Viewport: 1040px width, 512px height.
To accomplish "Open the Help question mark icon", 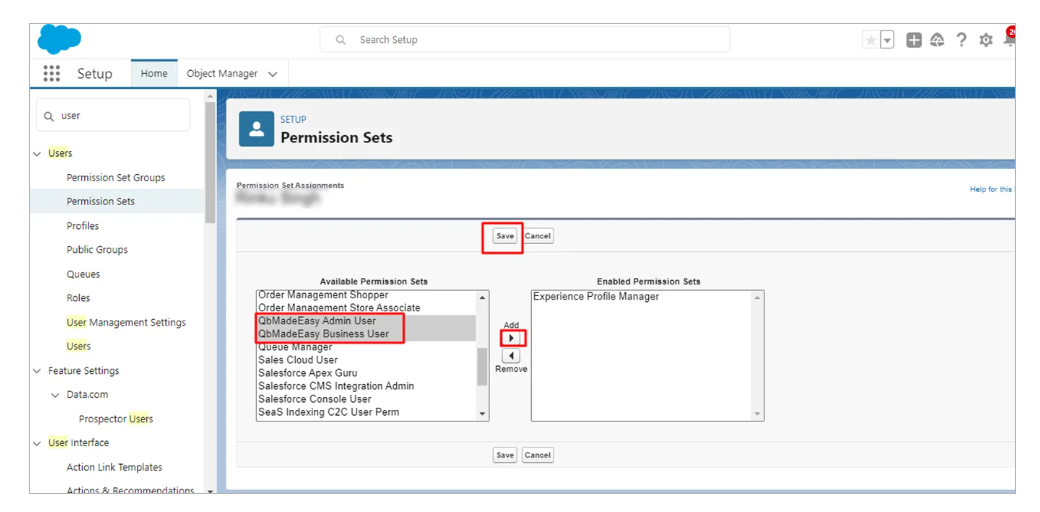I will point(961,40).
